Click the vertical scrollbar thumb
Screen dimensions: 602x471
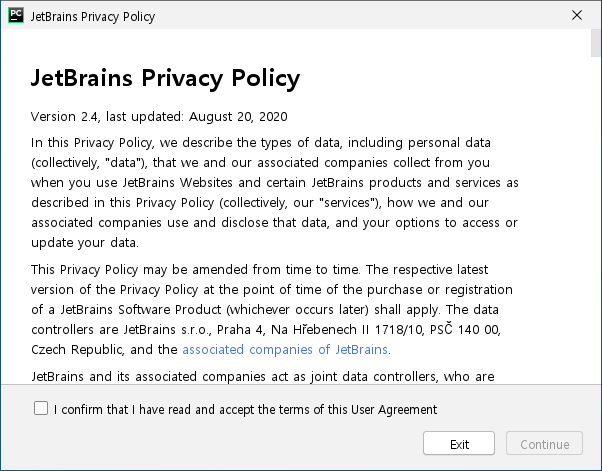coord(595,43)
